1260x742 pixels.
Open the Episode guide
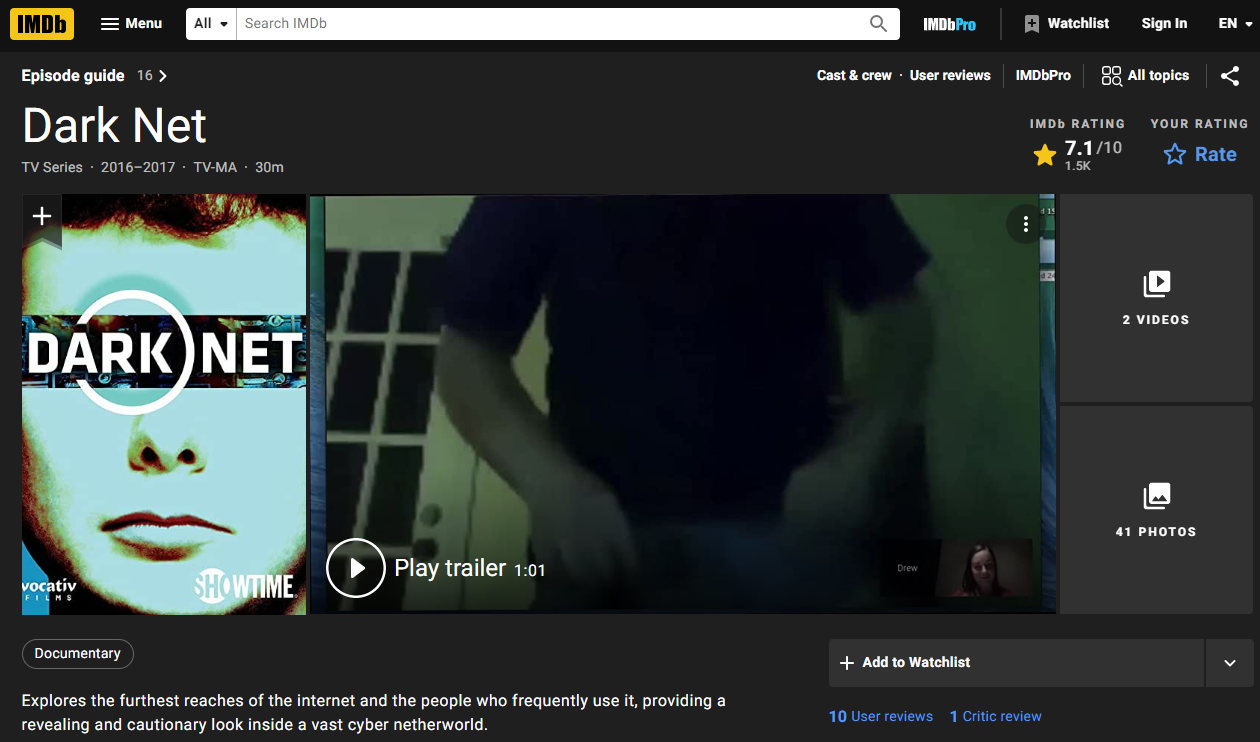94,75
